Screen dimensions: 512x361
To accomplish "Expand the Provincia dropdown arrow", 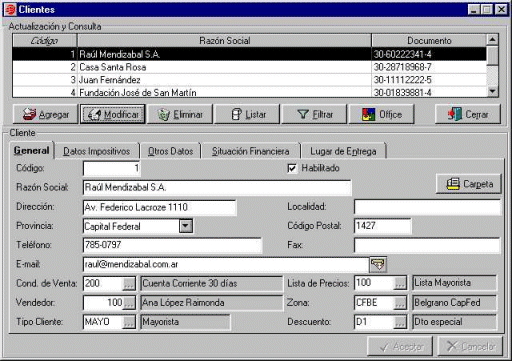I will pyautogui.click(x=186, y=226).
